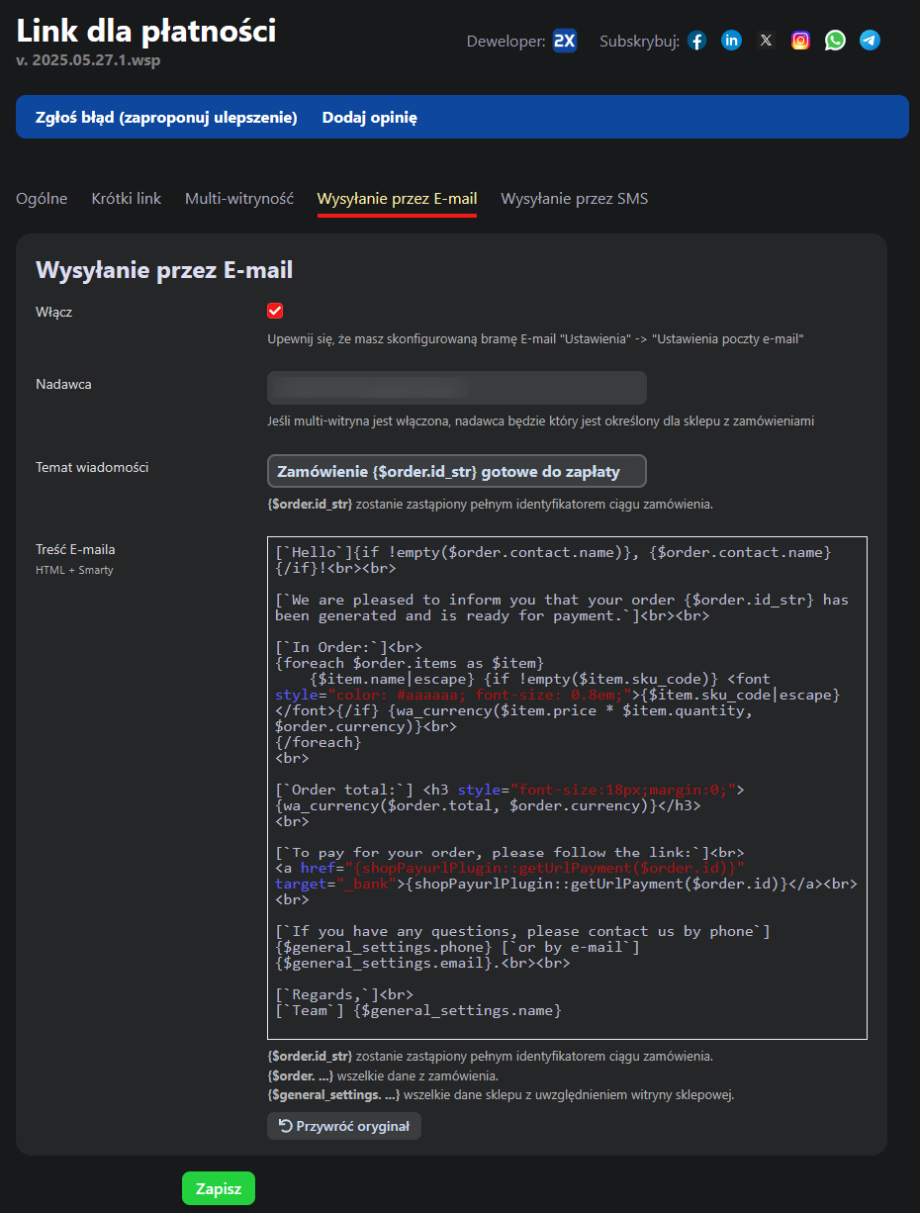The height and width of the screenshot is (1213, 920).
Task: Open the Krótki link tab
Action: (x=126, y=199)
